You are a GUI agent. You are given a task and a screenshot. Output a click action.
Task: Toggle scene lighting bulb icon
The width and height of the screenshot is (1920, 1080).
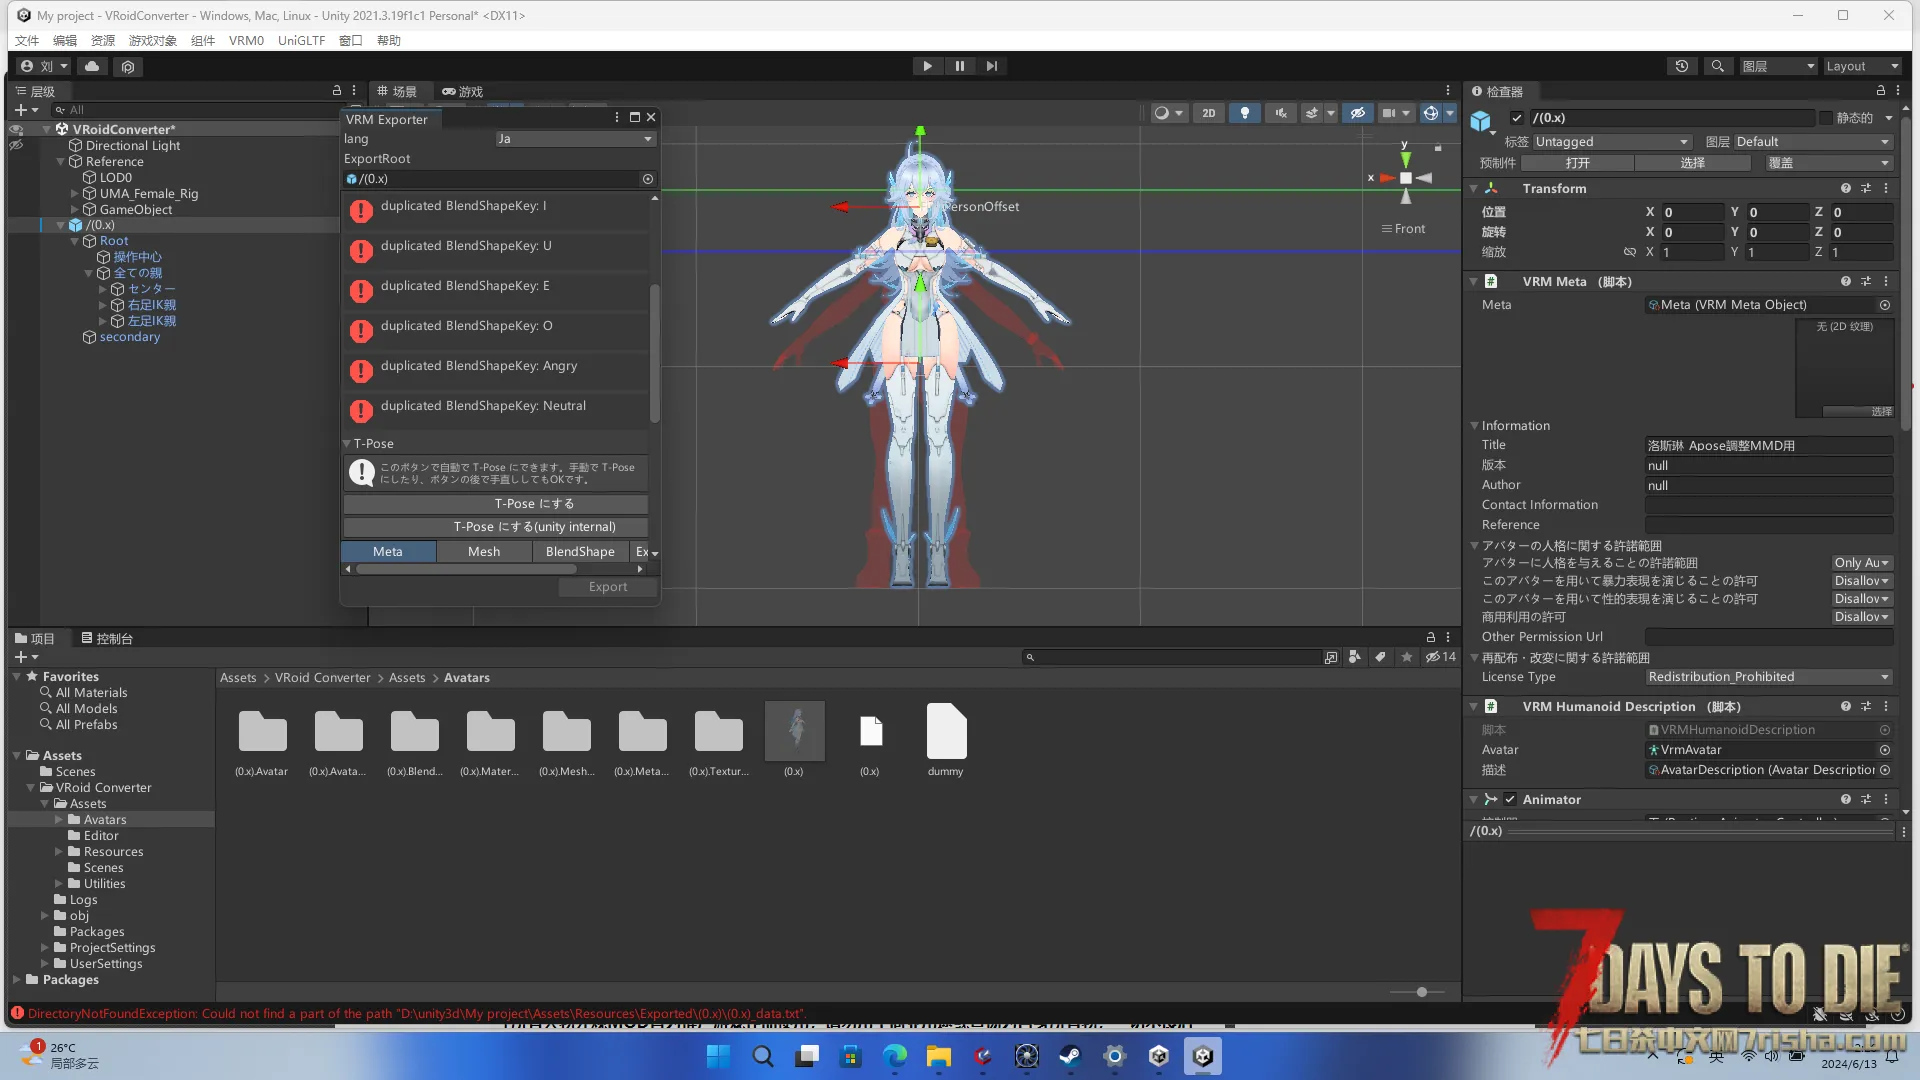click(x=1244, y=113)
